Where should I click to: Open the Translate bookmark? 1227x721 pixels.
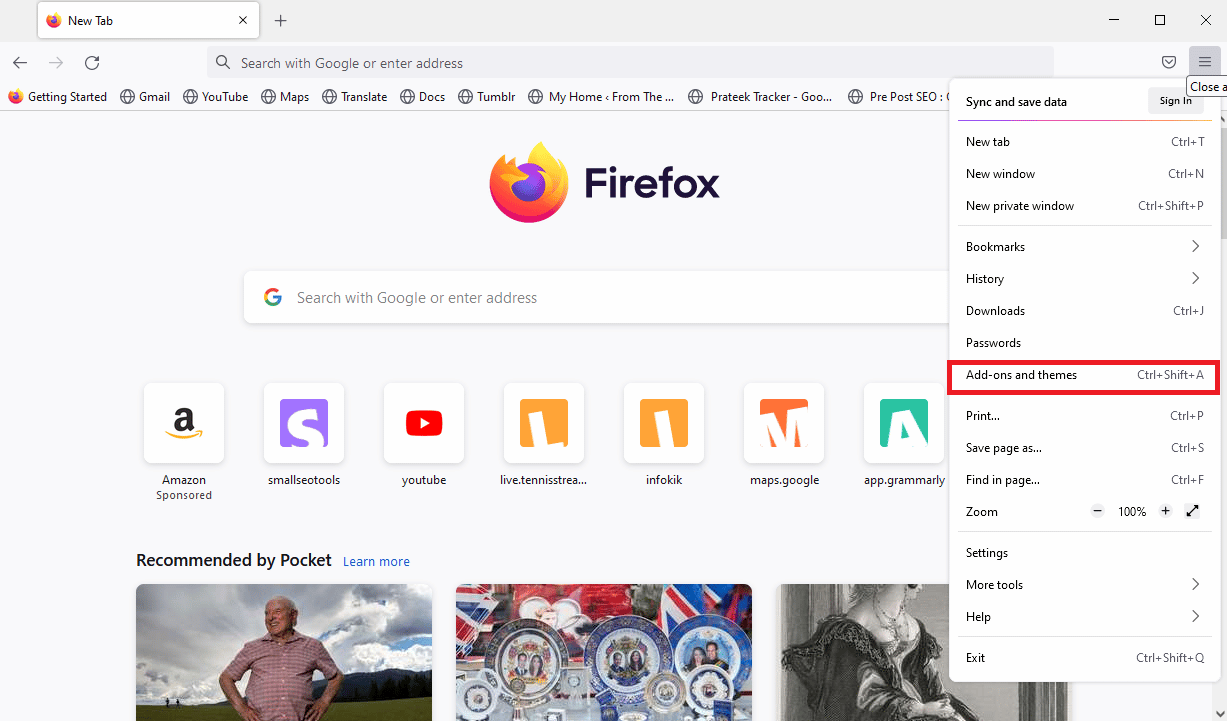tap(353, 97)
